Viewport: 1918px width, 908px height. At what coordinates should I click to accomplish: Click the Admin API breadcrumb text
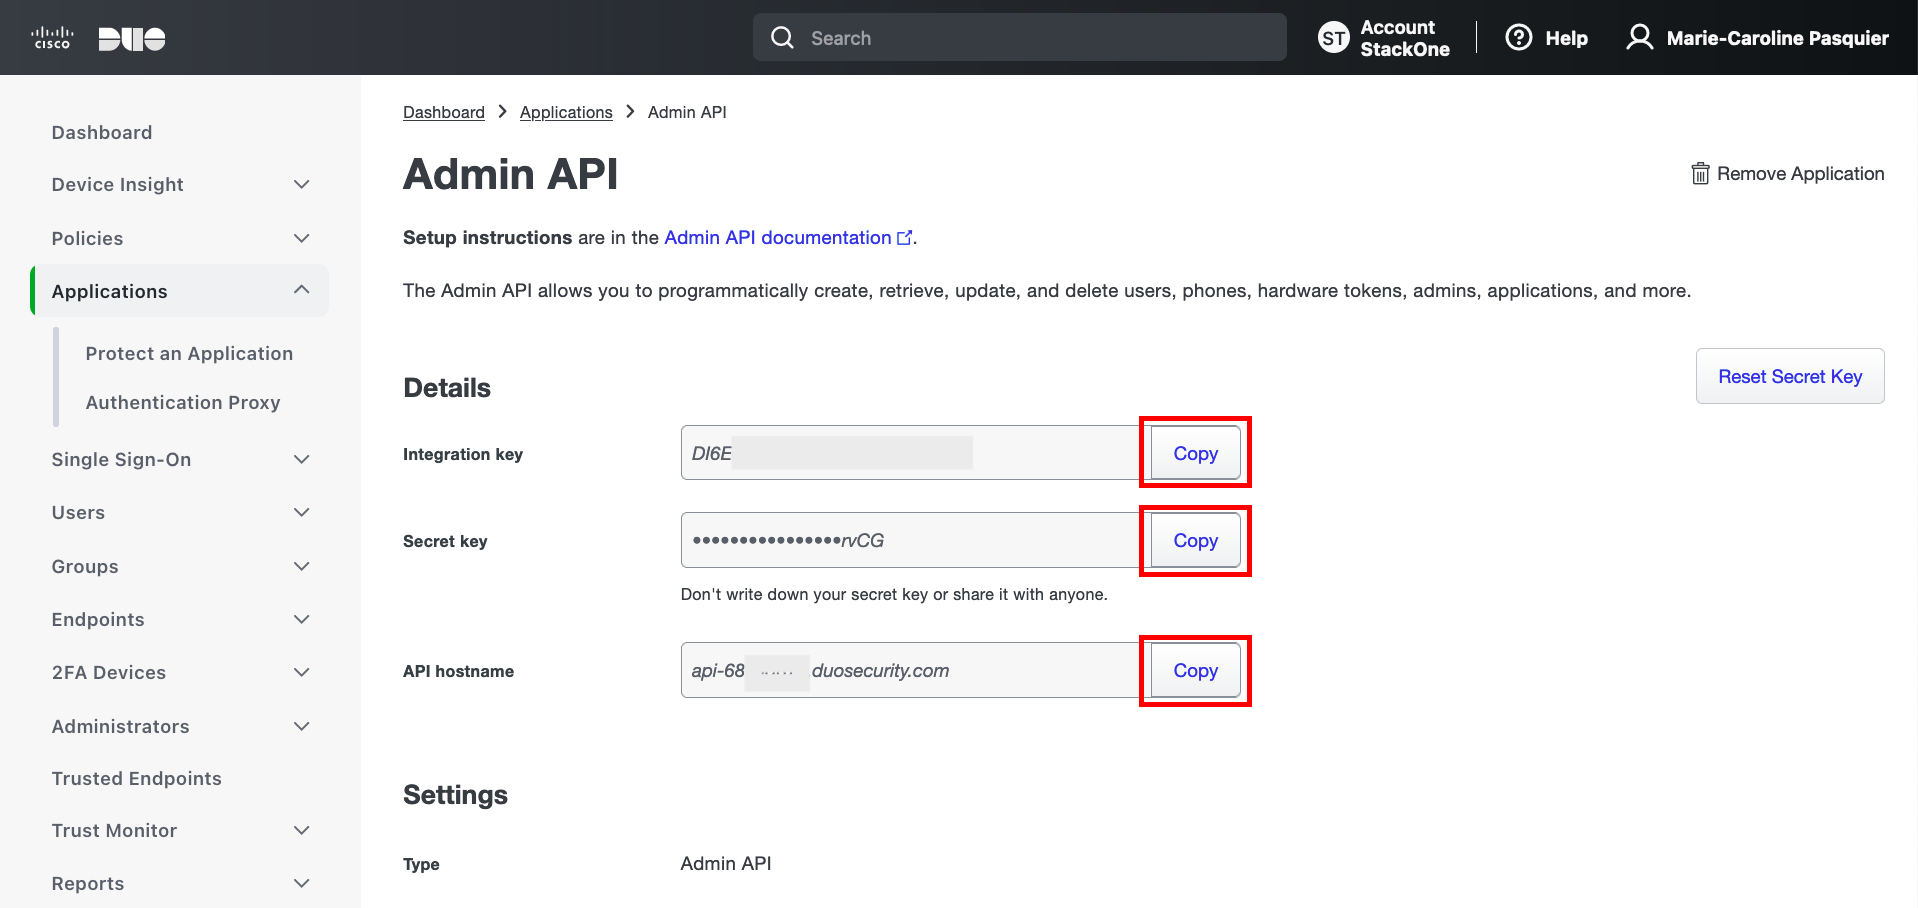687,112
